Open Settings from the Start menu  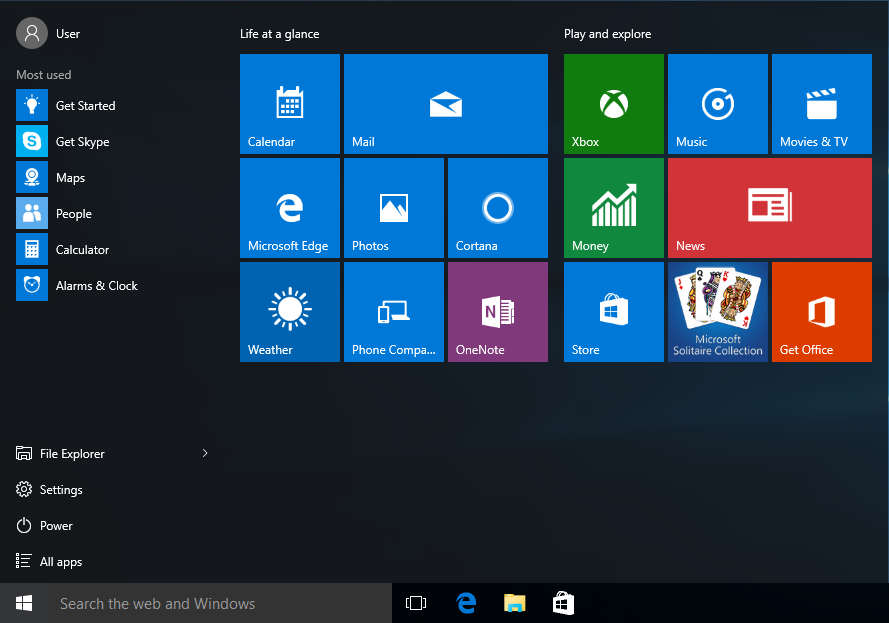60,490
